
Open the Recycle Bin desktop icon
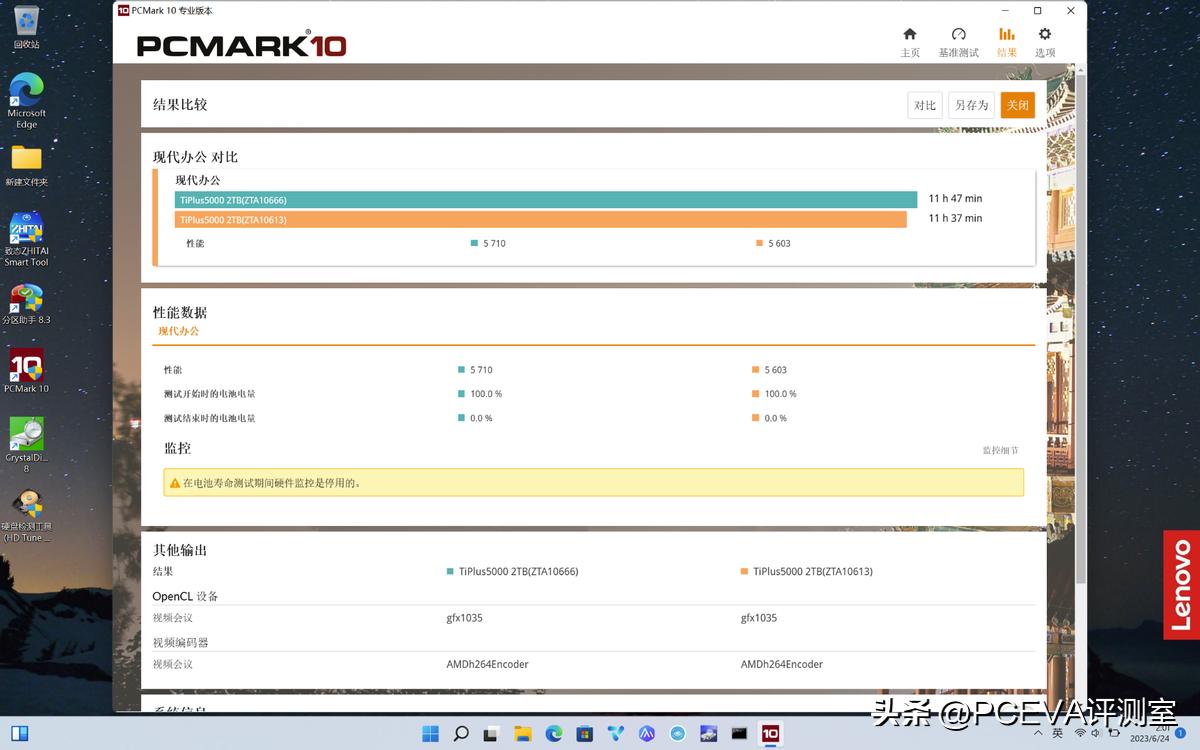(26, 26)
